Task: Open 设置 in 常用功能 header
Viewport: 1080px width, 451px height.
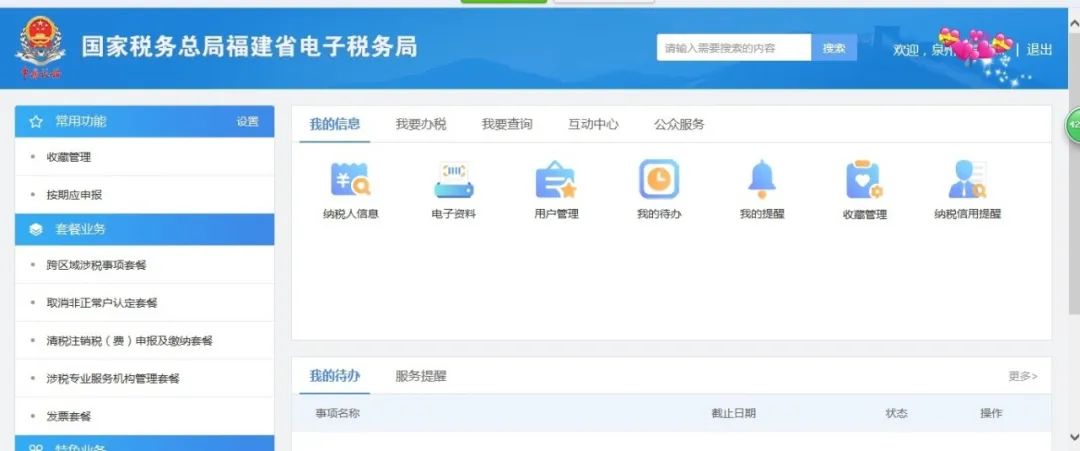Action: click(247, 122)
